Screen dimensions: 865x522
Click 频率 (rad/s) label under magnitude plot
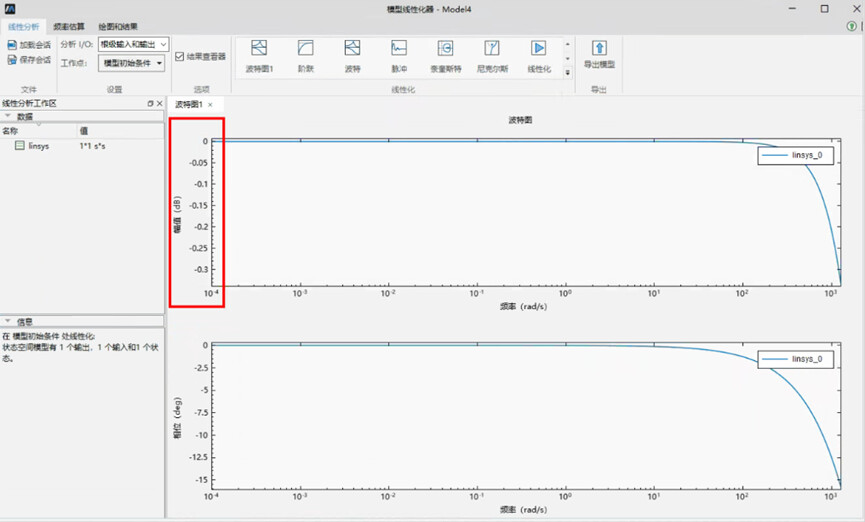click(524, 306)
